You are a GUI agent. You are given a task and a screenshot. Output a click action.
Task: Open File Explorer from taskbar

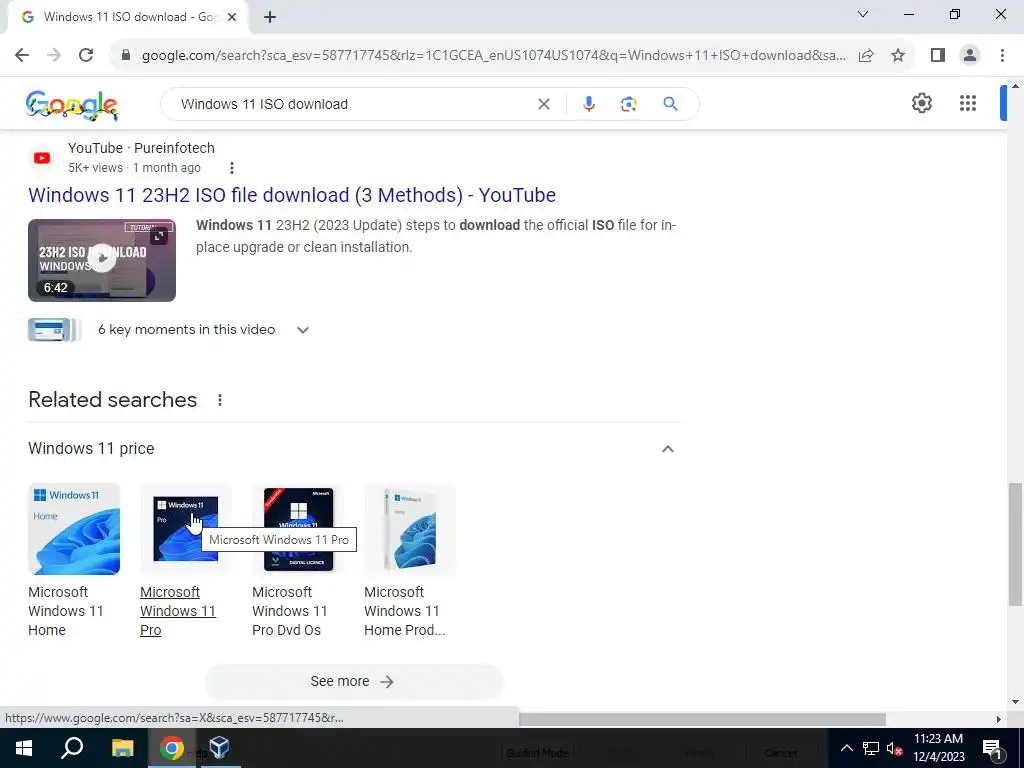122,748
